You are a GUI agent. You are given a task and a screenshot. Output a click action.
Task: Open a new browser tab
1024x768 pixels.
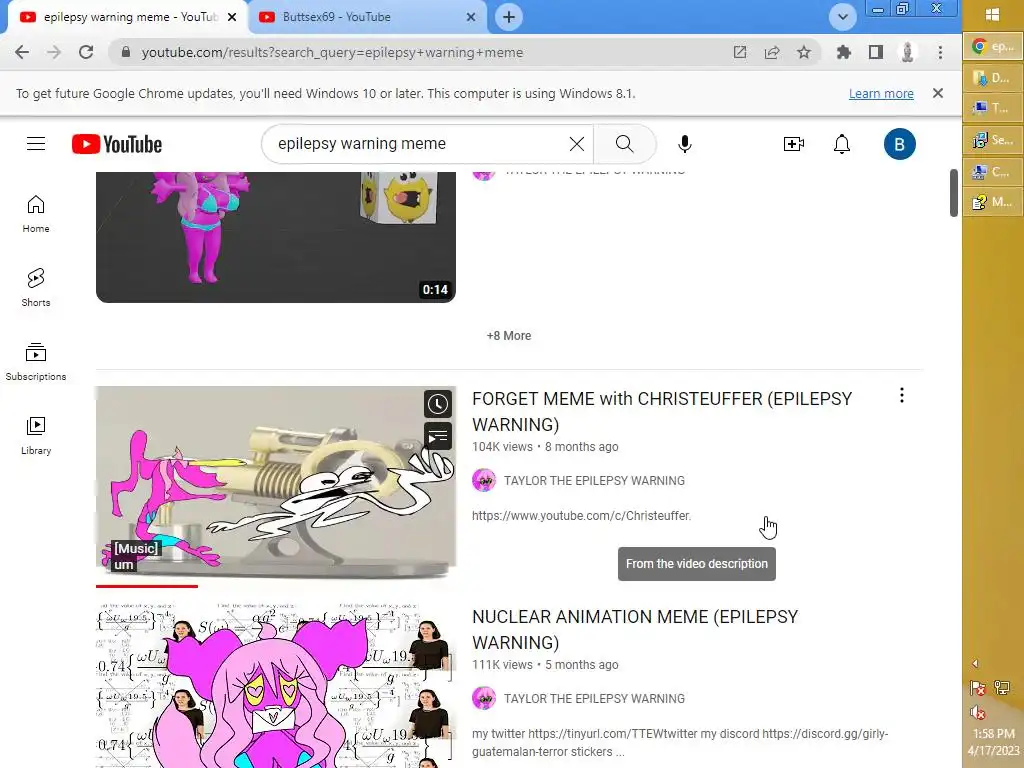tap(509, 17)
